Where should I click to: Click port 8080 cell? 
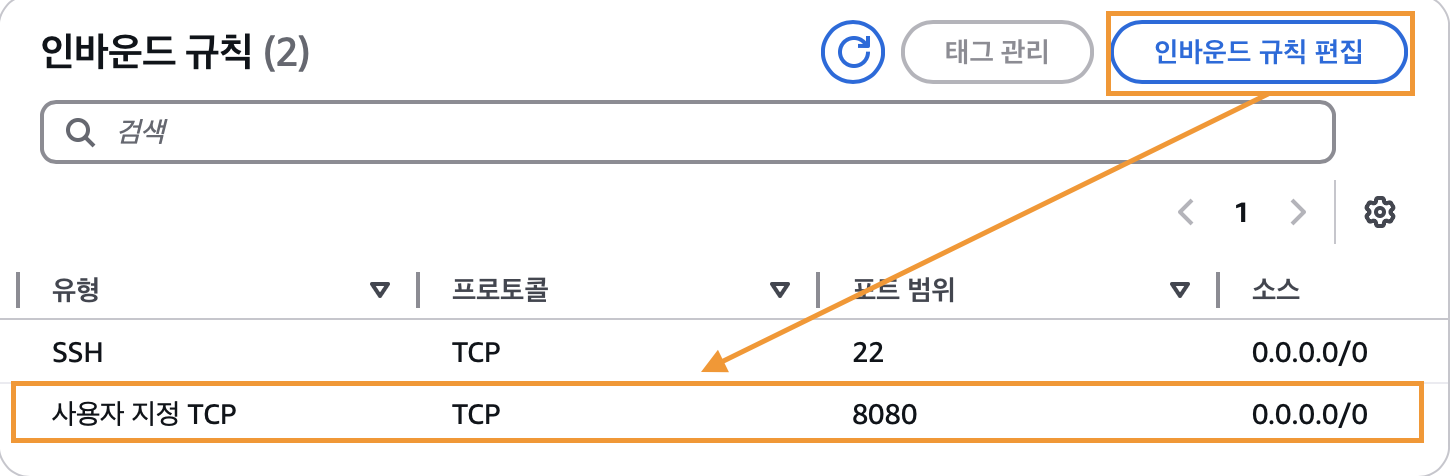click(x=884, y=413)
